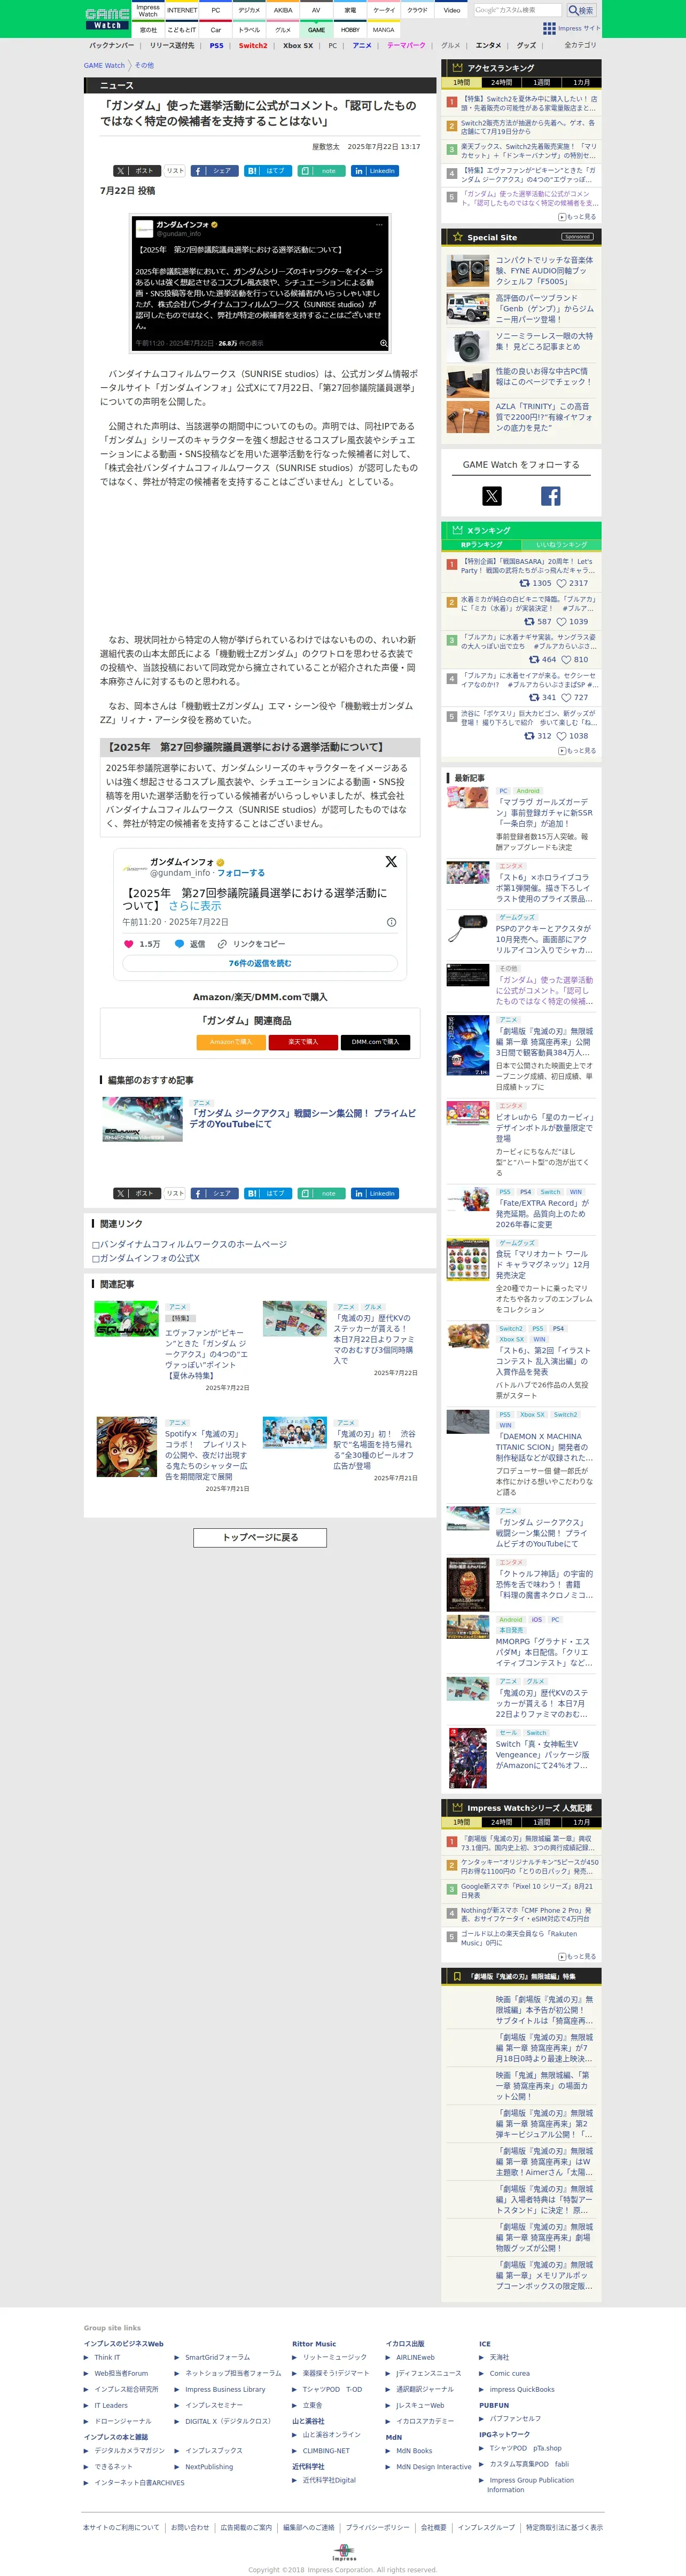Click the Impress footer logo

tap(344, 2553)
